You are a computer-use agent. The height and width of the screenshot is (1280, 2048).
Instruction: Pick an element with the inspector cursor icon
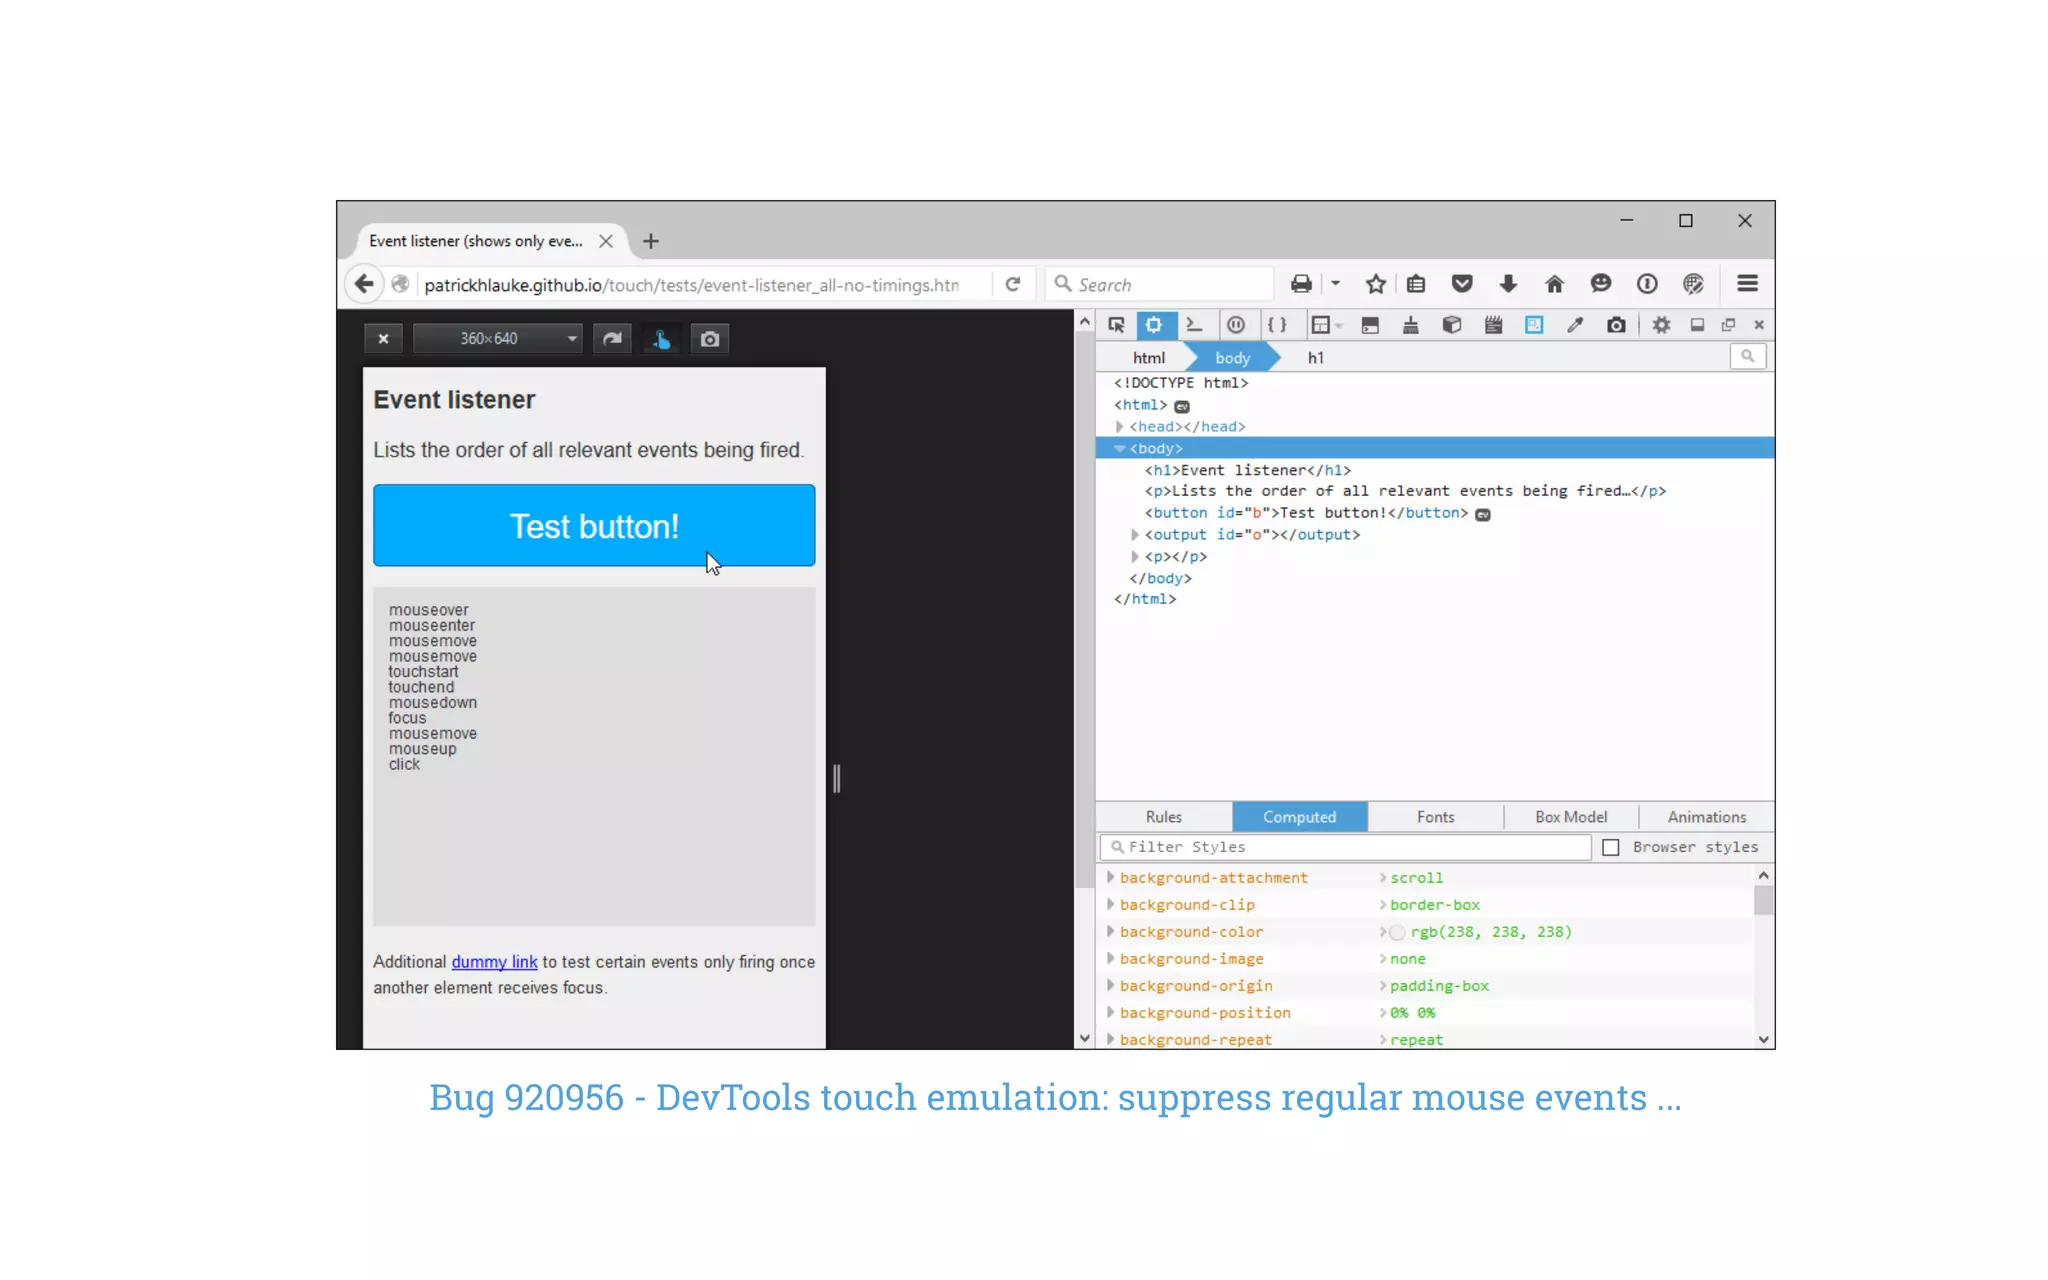(x=1116, y=325)
